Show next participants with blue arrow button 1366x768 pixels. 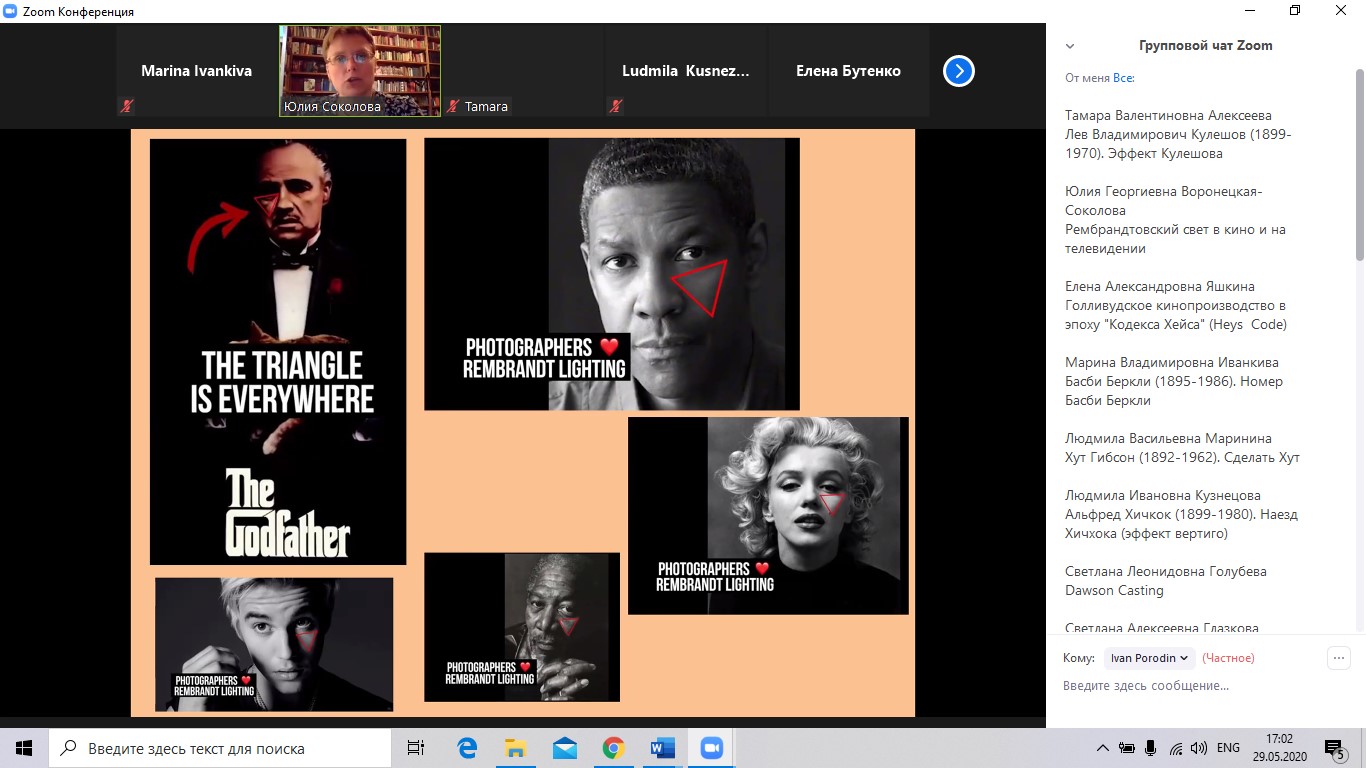pyautogui.click(x=958, y=71)
